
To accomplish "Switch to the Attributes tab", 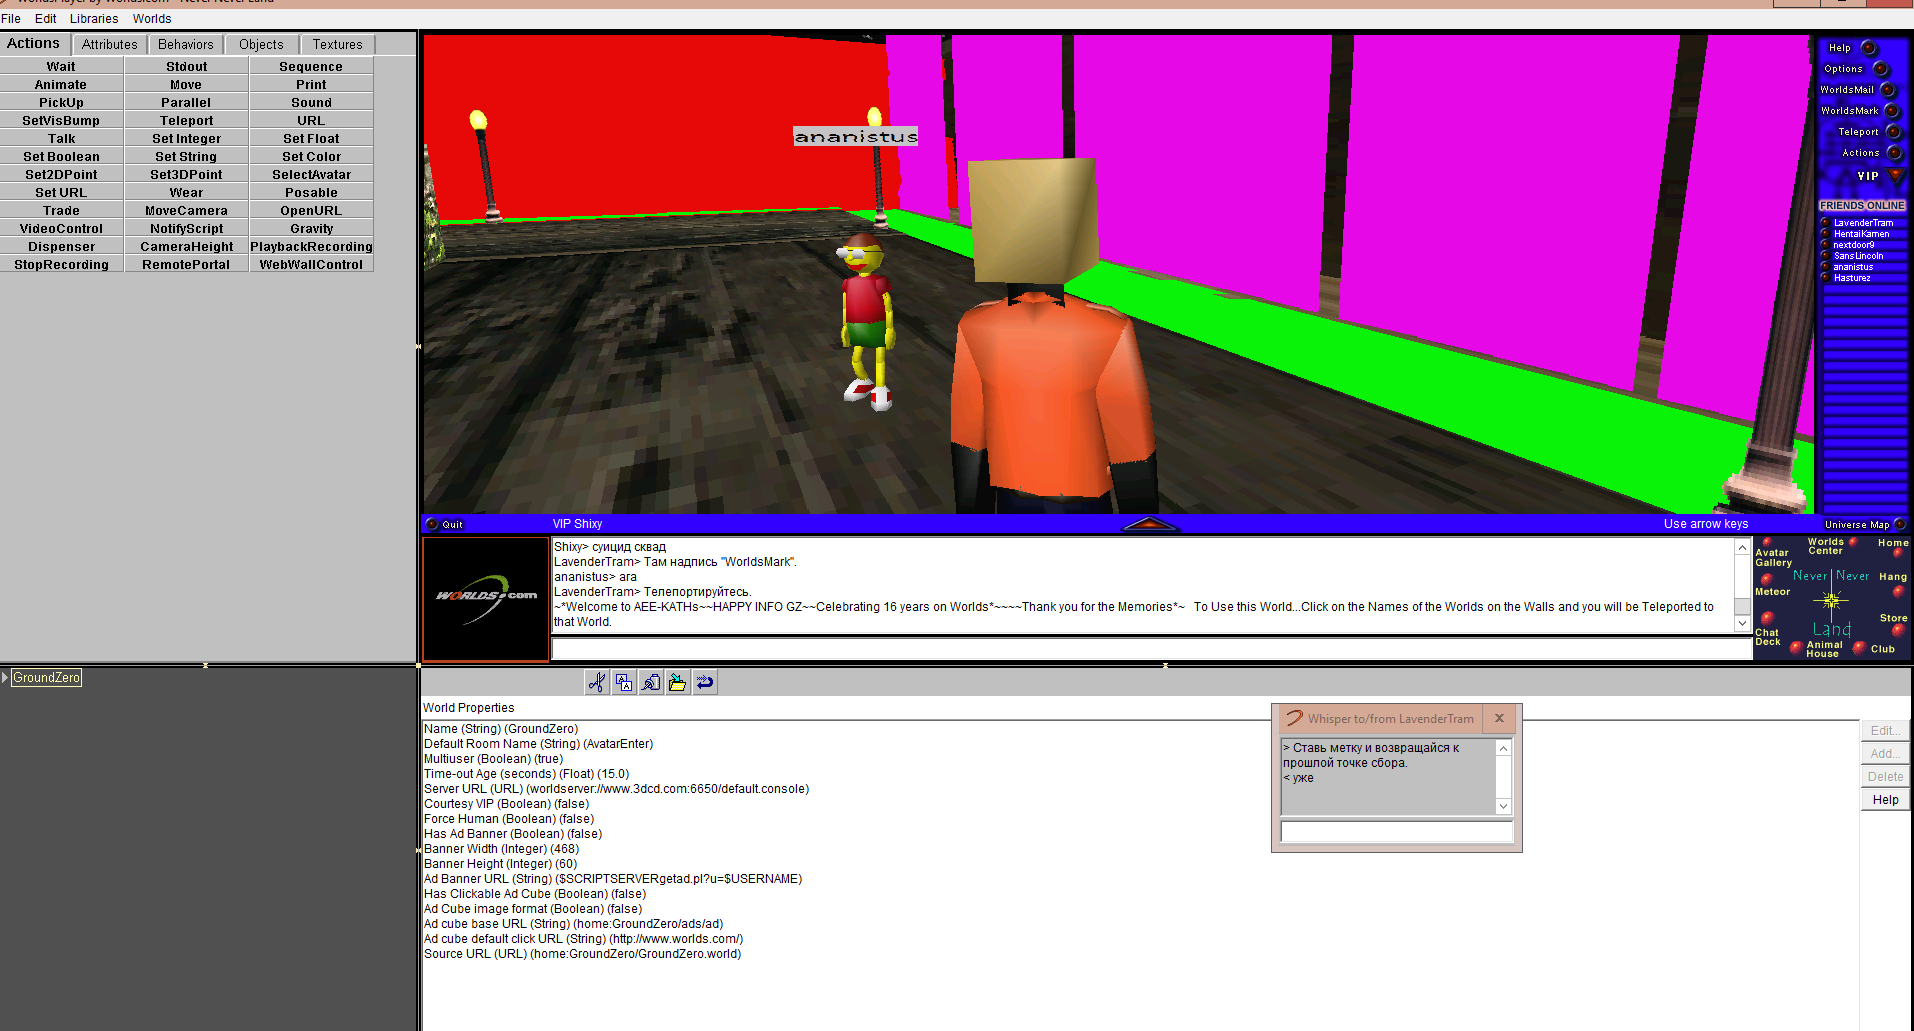I will 110,44.
